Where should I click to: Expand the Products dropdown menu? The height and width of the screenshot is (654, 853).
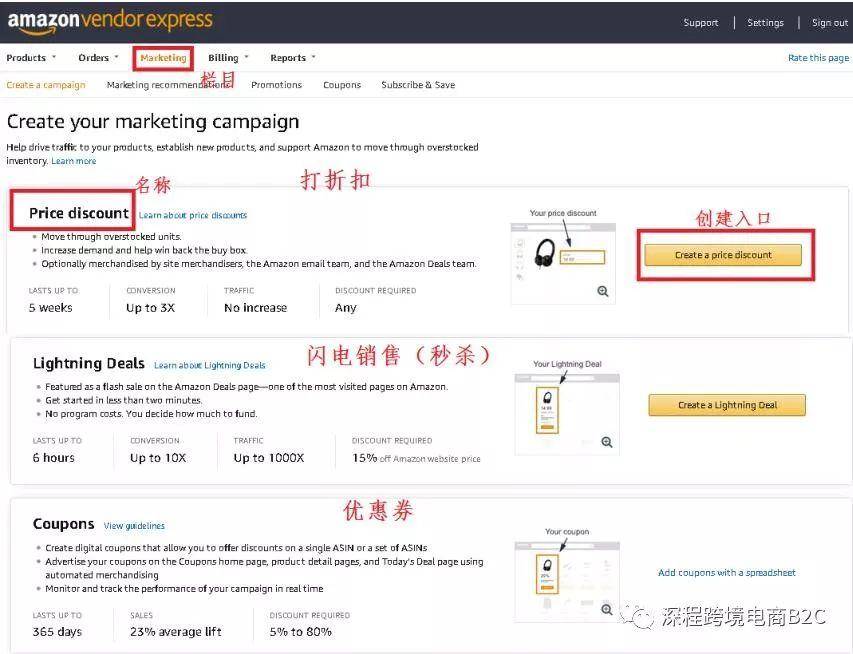coord(31,58)
